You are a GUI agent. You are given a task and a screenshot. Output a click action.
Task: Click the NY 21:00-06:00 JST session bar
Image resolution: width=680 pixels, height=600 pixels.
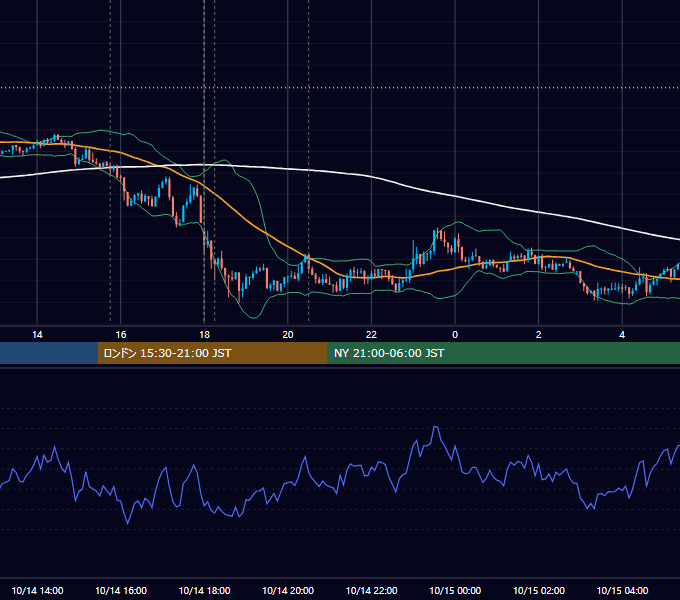pyautogui.click(x=503, y=353)
